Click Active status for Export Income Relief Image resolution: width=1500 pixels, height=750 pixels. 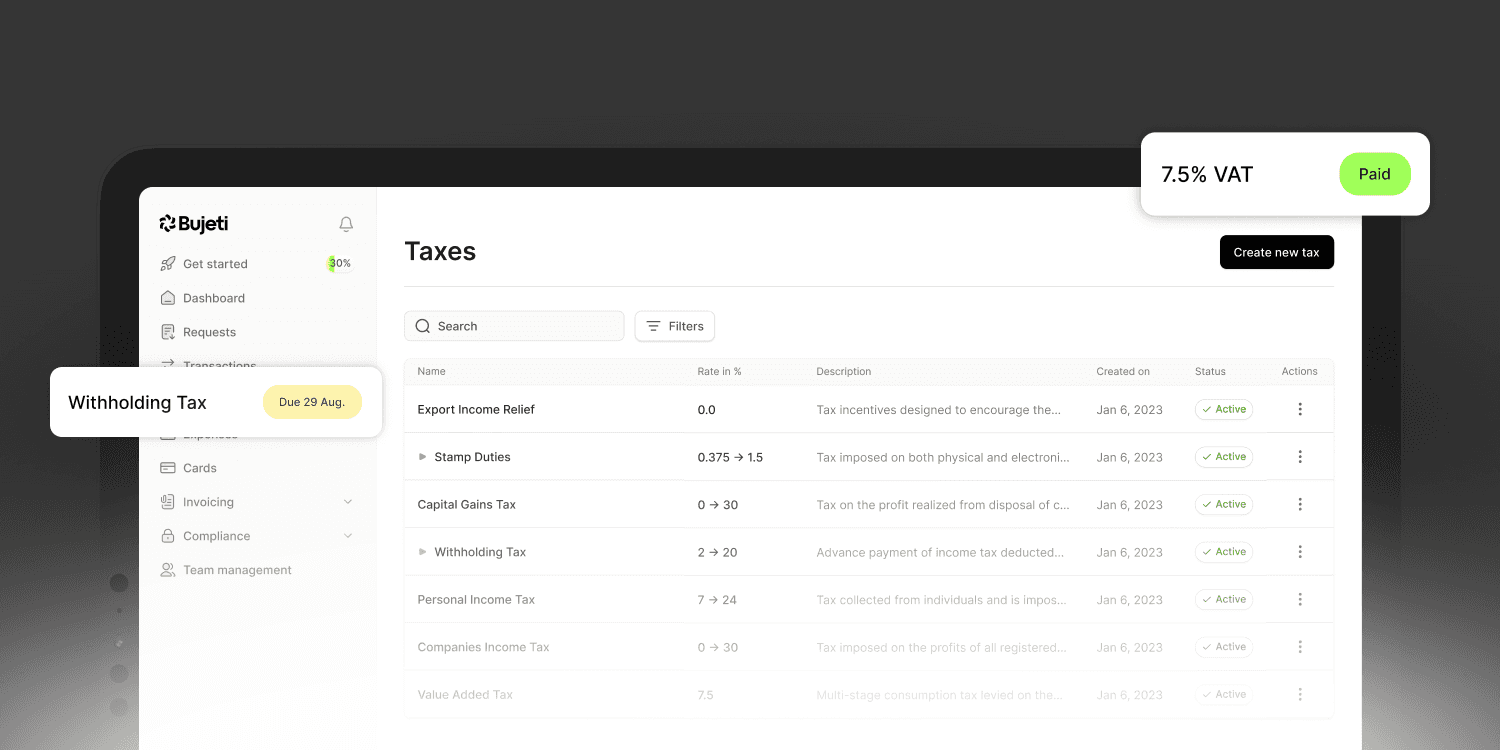click(1224, 409)
